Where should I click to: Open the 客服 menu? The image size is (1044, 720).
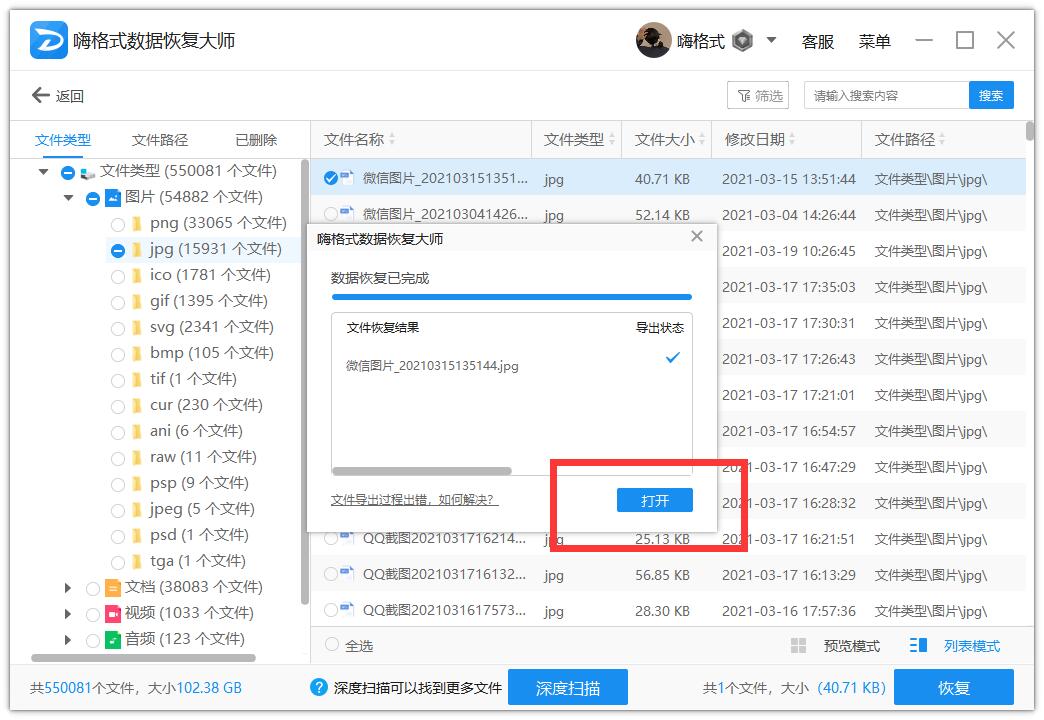(x=818, y=41)
